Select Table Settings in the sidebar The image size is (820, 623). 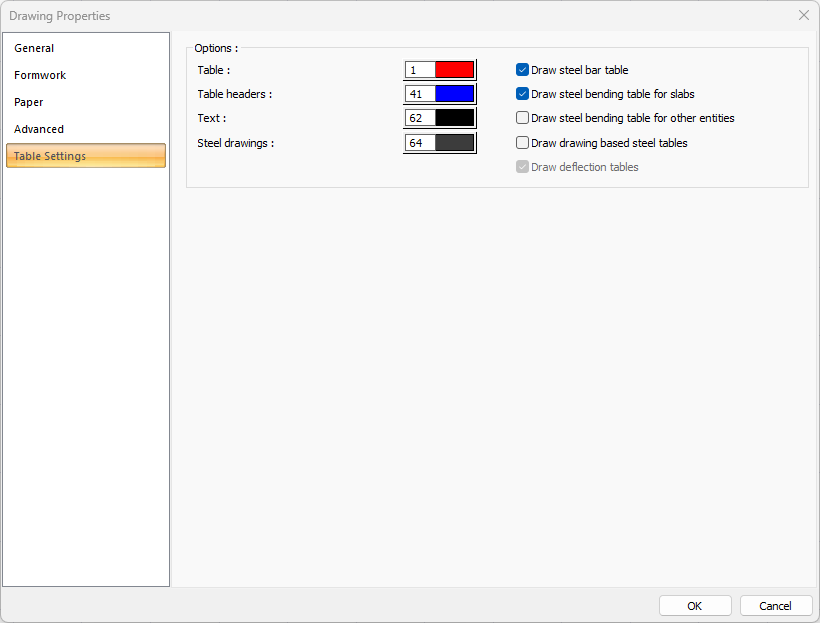[50, 156]
